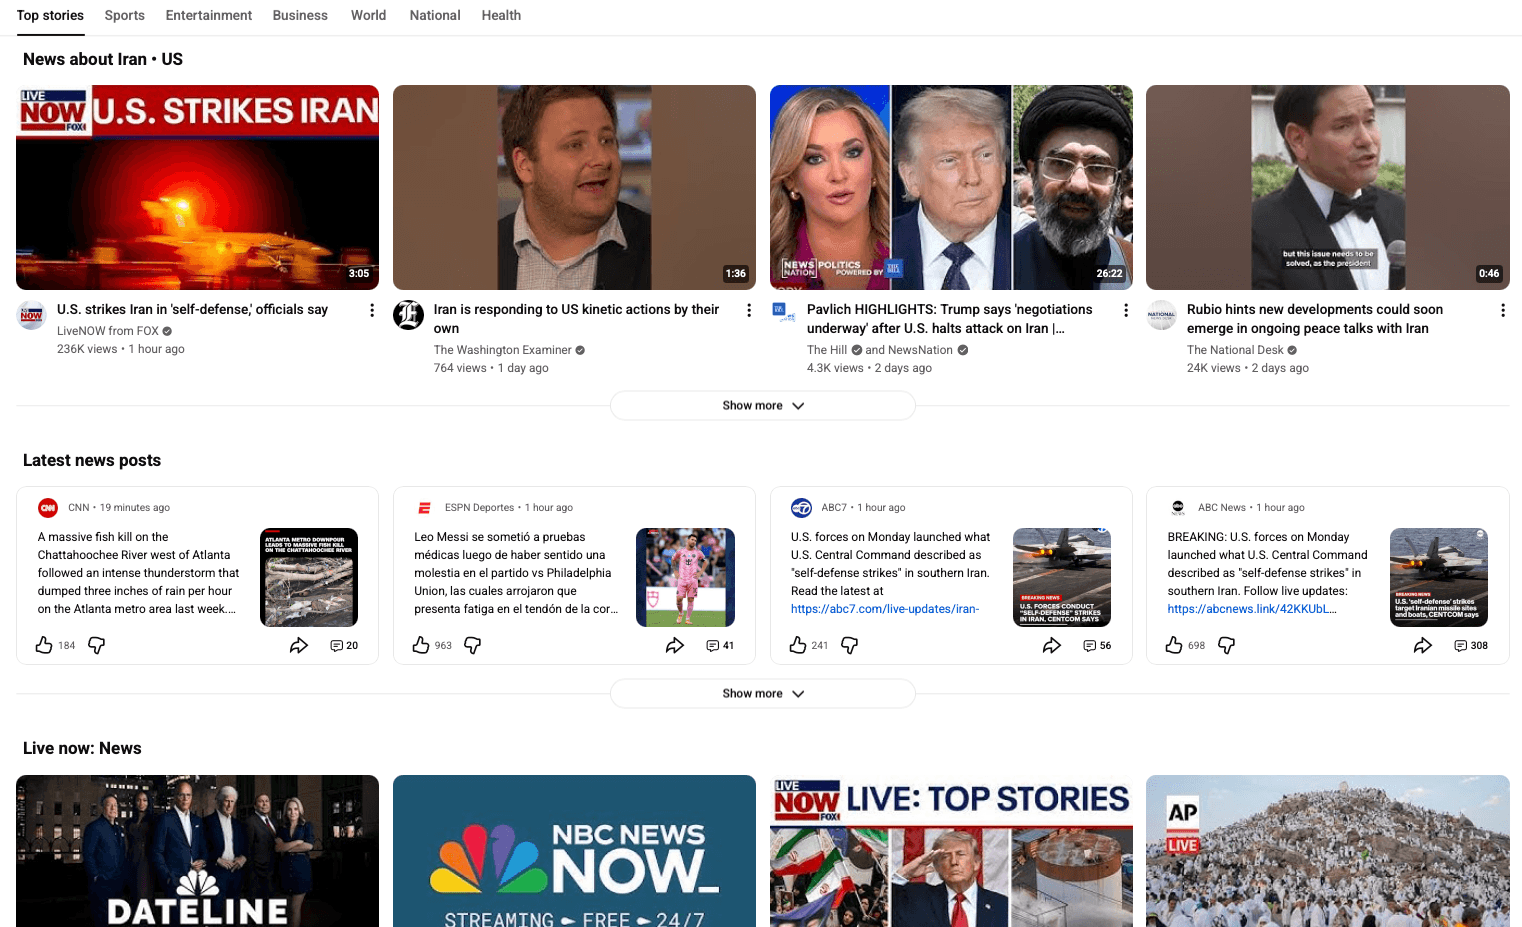Click 'Leo Messi se sometió a pruebas' text
The image size is (1522, 927).
pos(516,573)
